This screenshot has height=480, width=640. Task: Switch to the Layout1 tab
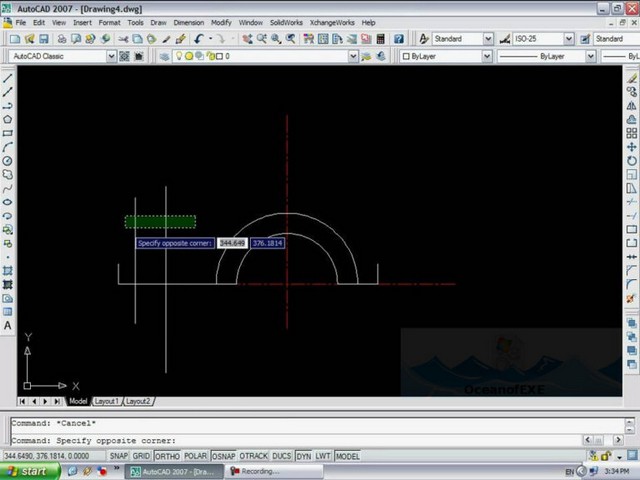tap(107, 401)
